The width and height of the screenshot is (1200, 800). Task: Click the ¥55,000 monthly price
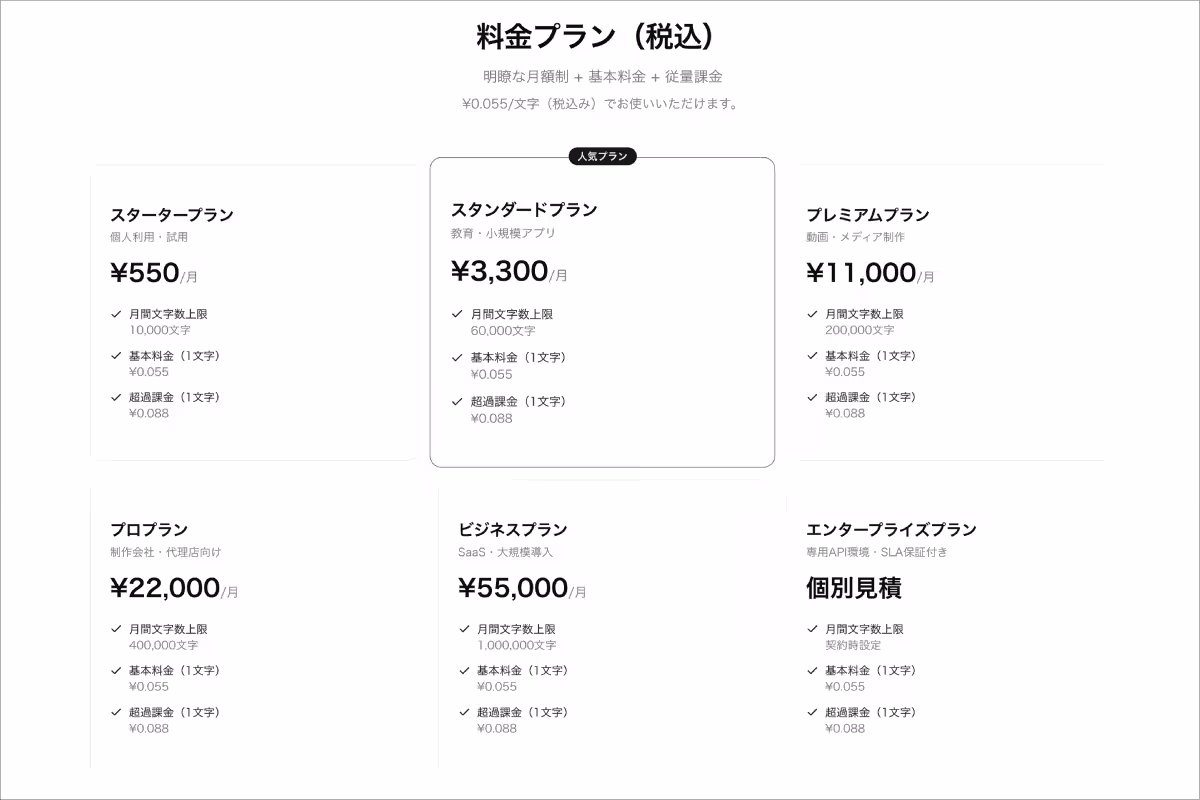point(513,588)
